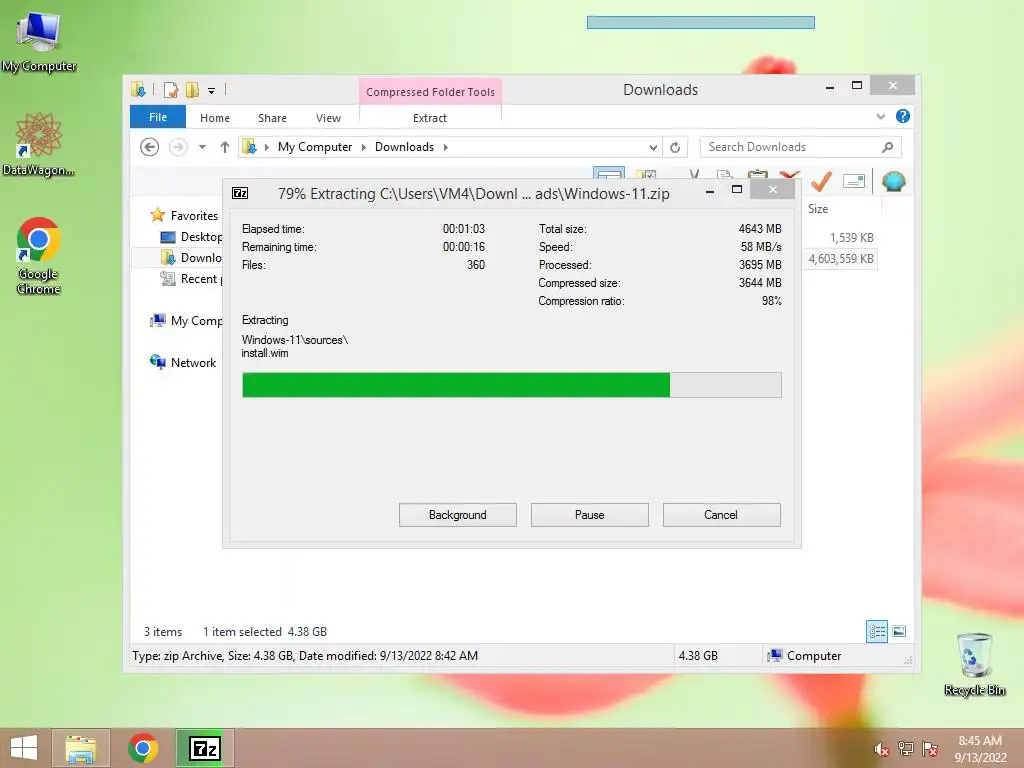
Task: Go up one level with the Up arrow
Action: [225, 147]
